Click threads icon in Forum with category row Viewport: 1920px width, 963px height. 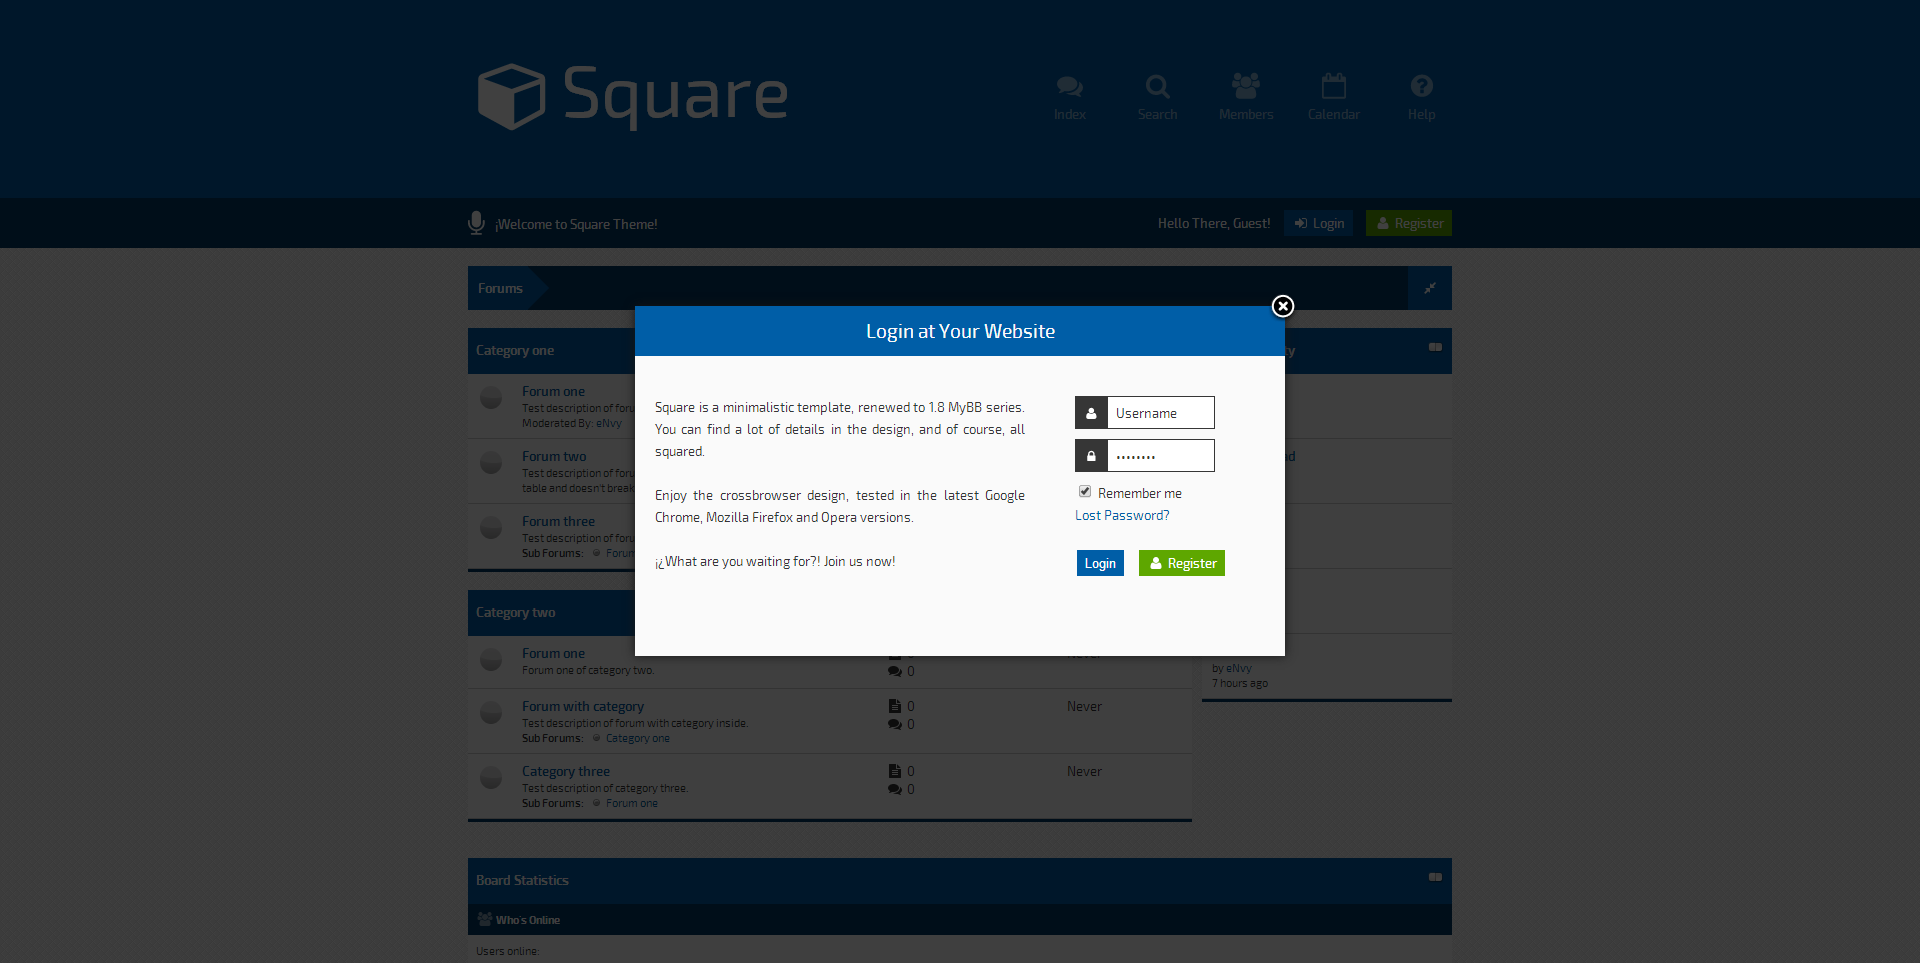[895, 706]
